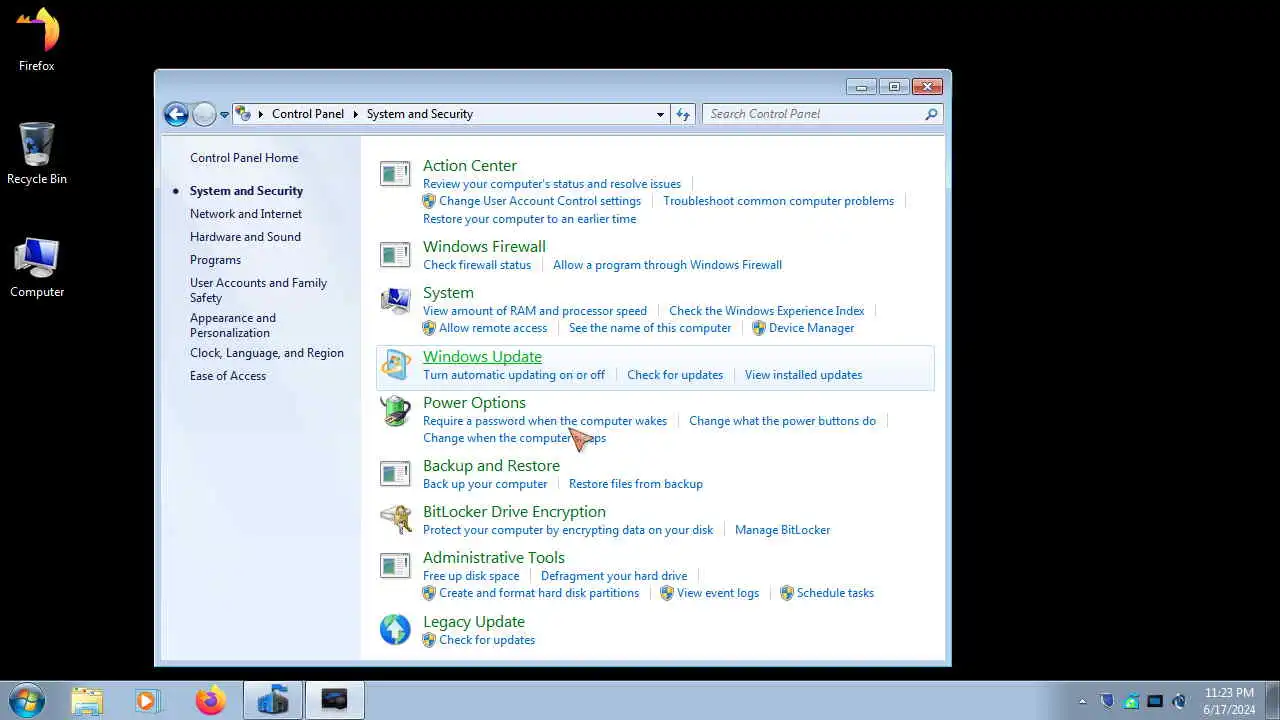Click View installed updates
Viewport: 1280px width, 720px height.
[803, 375]
